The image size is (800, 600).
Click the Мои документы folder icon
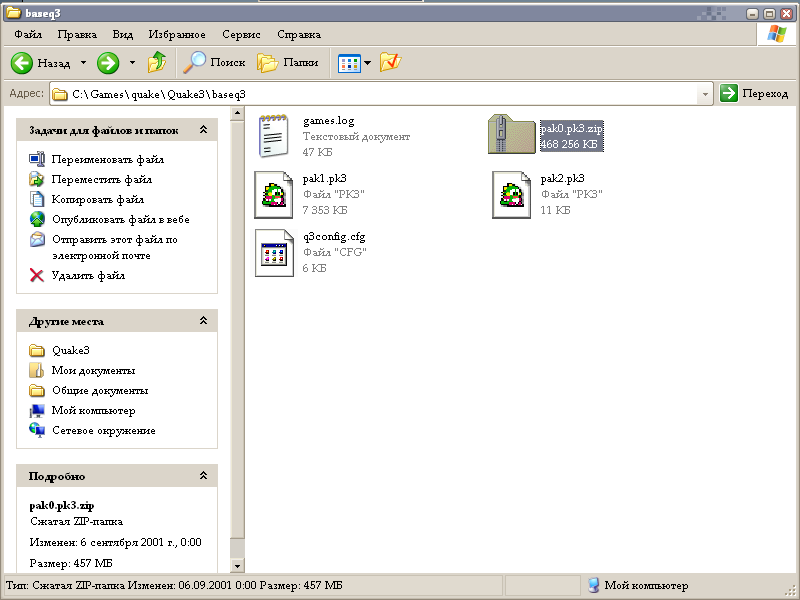click(37, 370)
